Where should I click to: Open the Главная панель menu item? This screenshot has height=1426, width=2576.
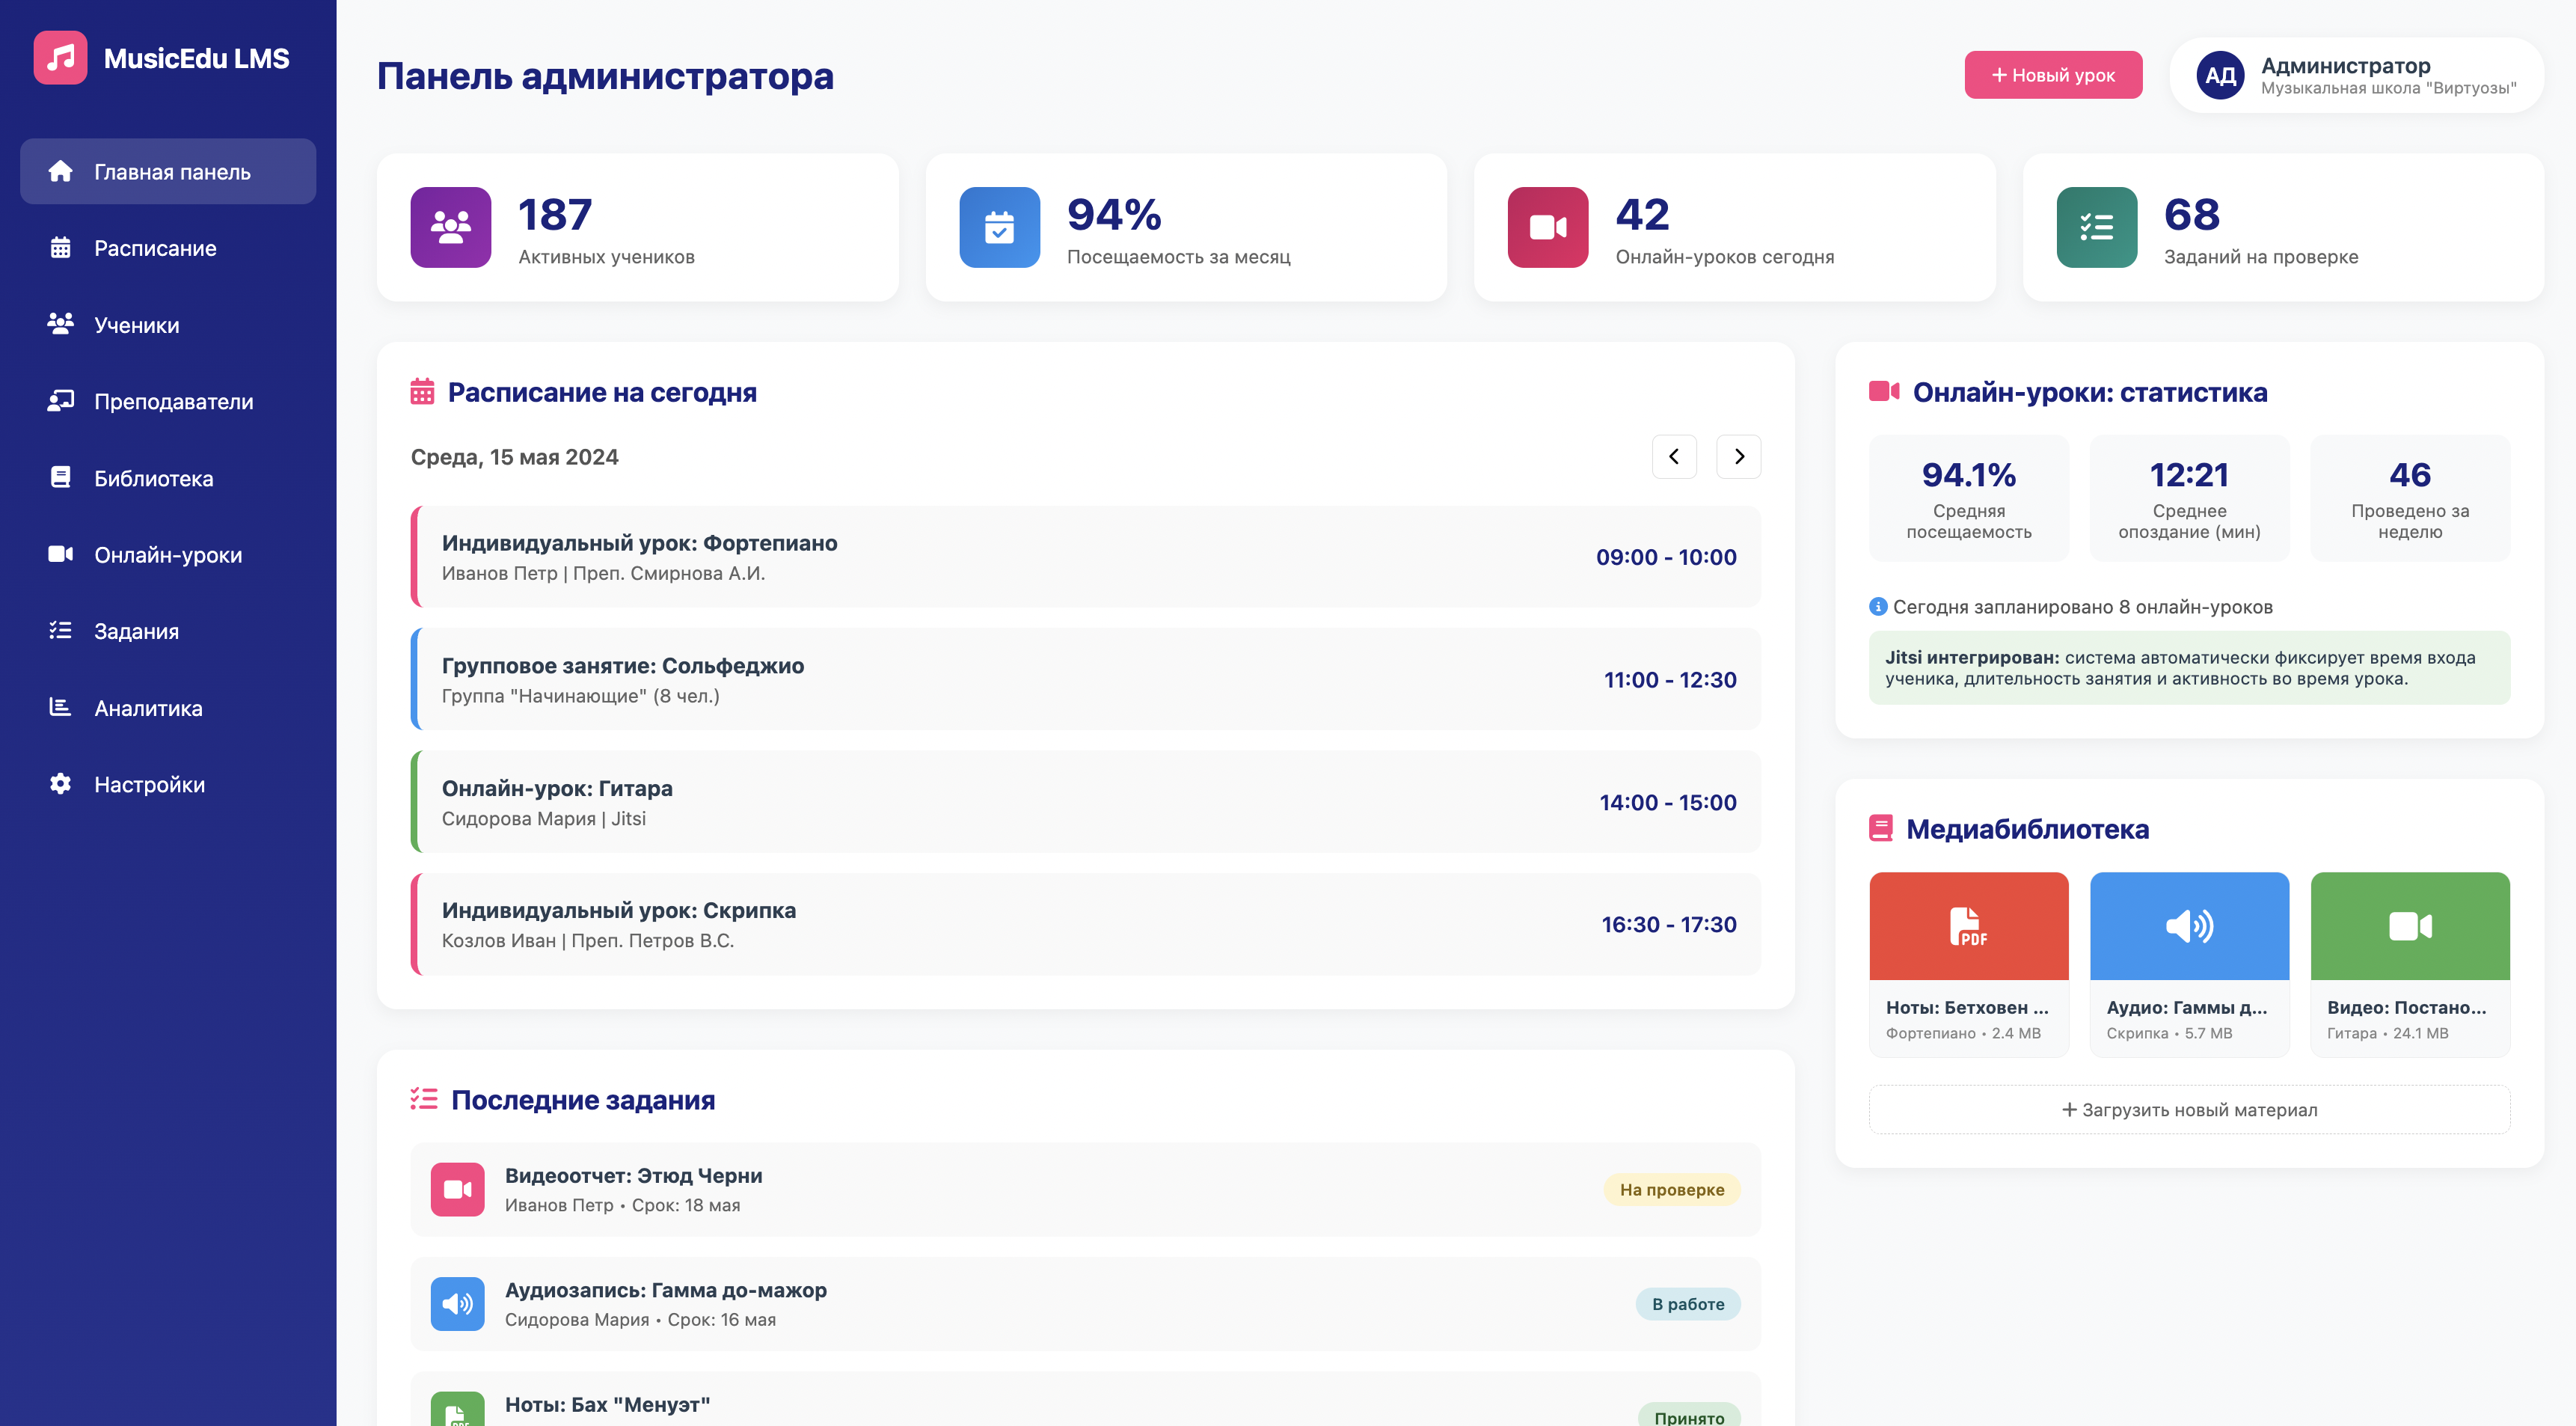point(168,171)
